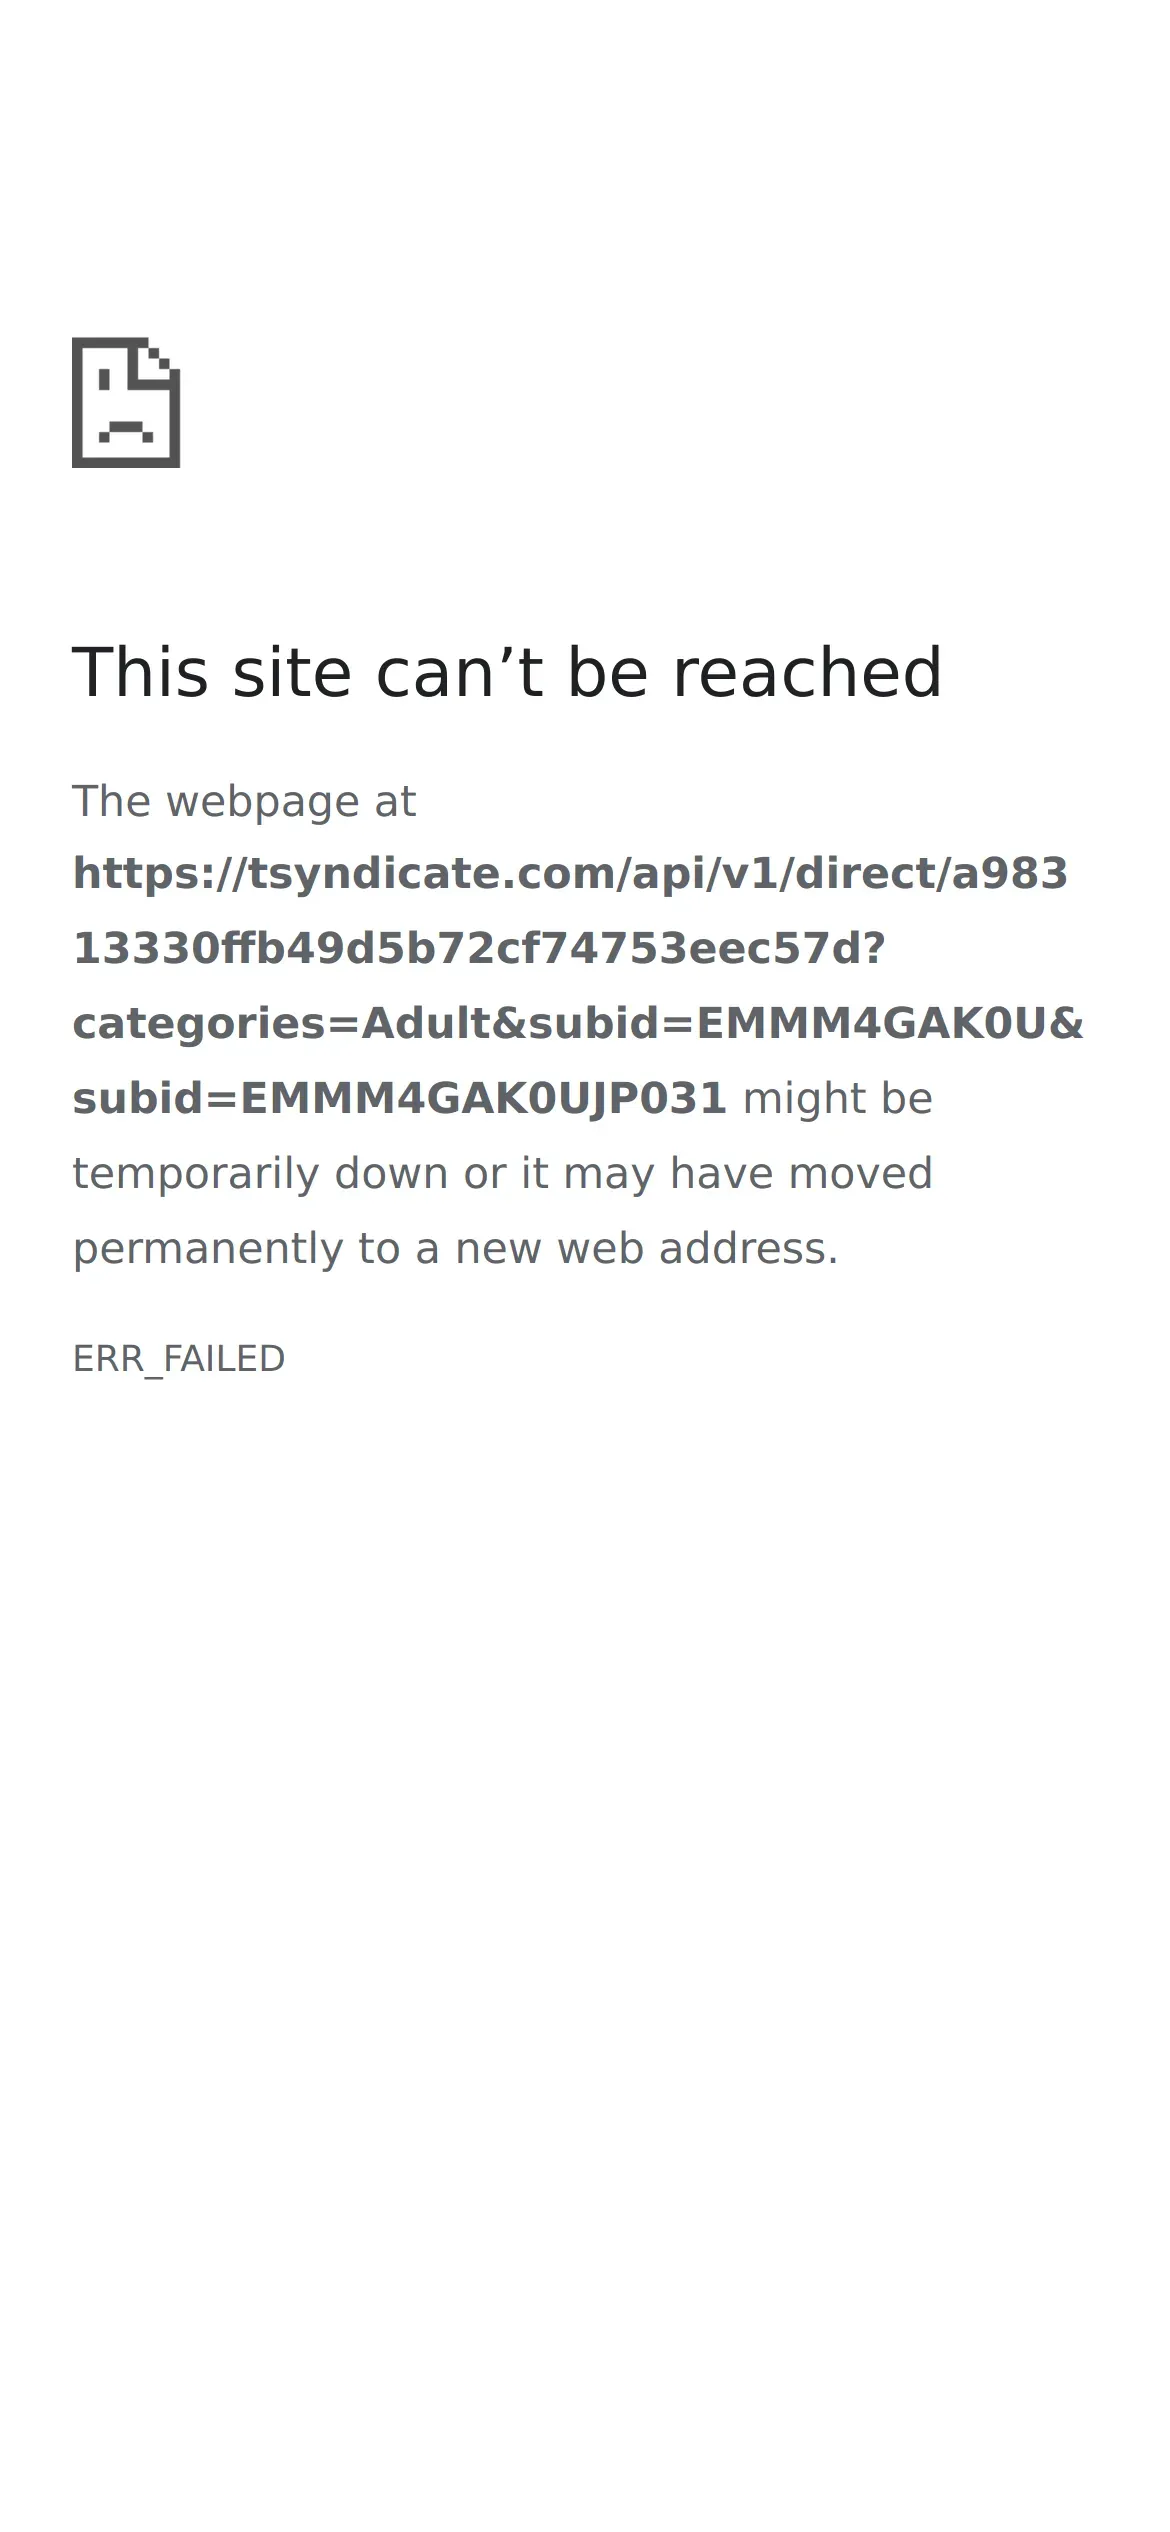Click the frowning mouth on the page icon

pos(126,431)
